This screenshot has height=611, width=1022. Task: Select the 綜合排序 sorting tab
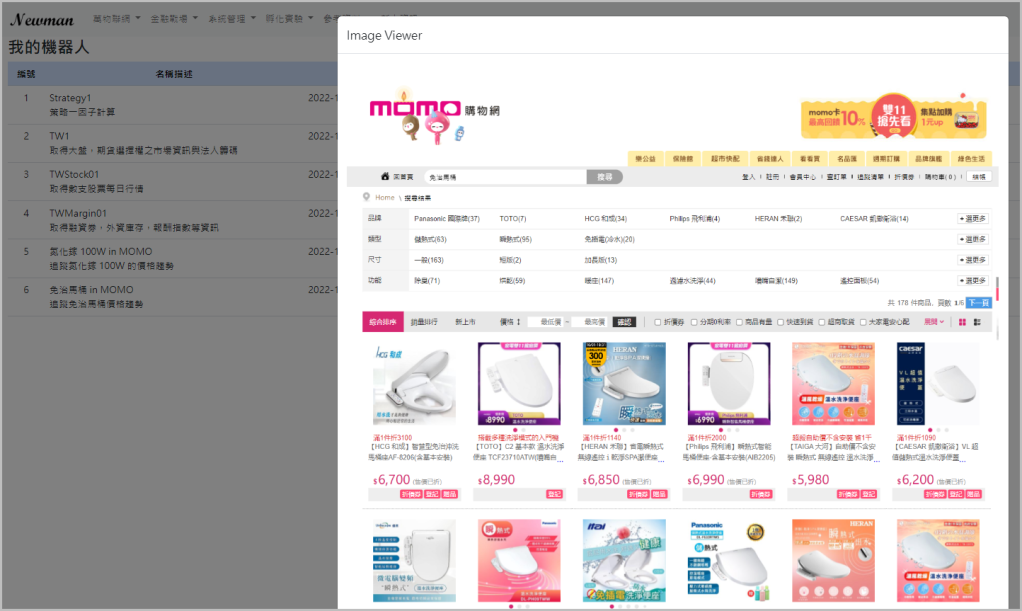[383, 322]
